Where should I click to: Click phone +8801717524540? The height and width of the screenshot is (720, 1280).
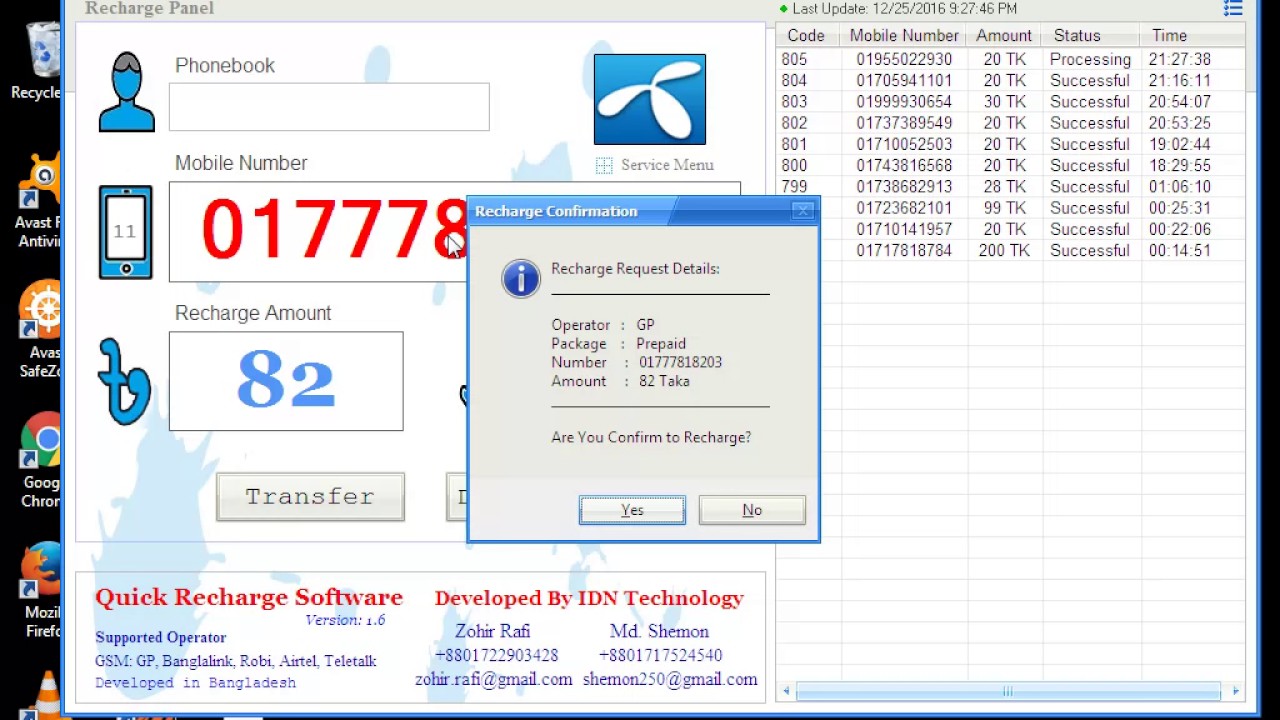pos(660,656)
